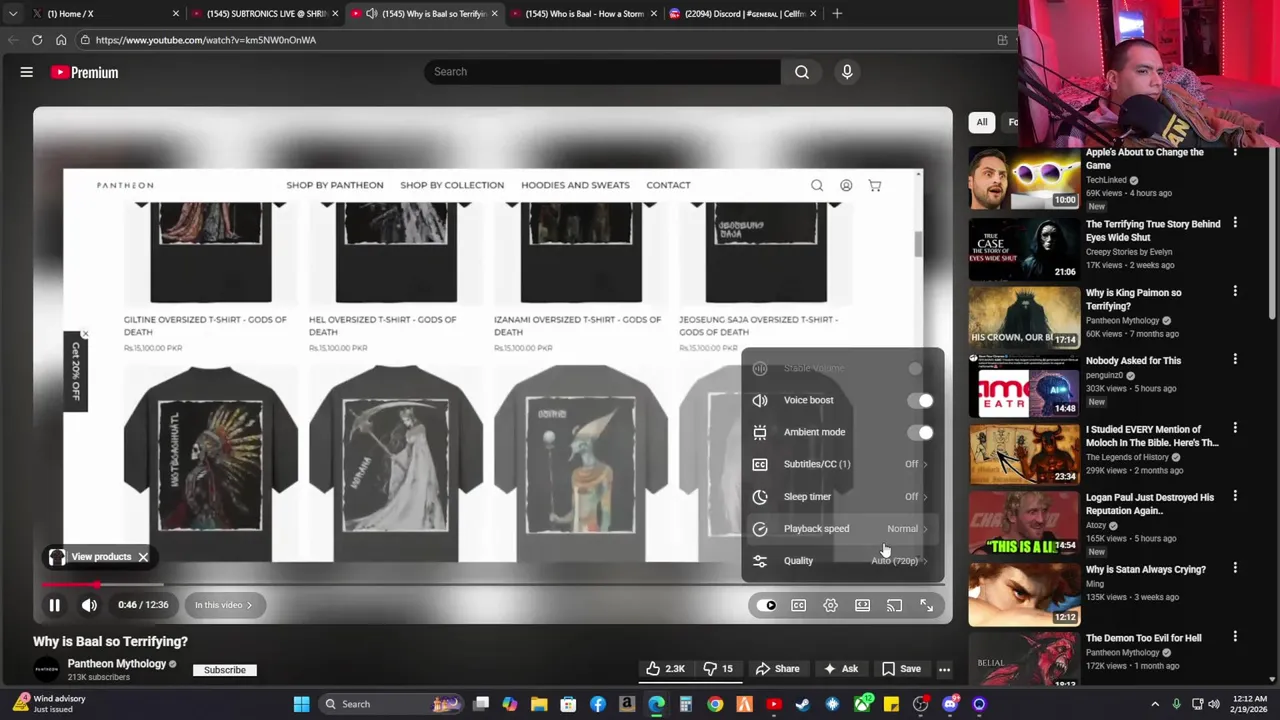1280x720 pixels.
Task: Open Steam from taskbar
Action: [x=802, y=704]
